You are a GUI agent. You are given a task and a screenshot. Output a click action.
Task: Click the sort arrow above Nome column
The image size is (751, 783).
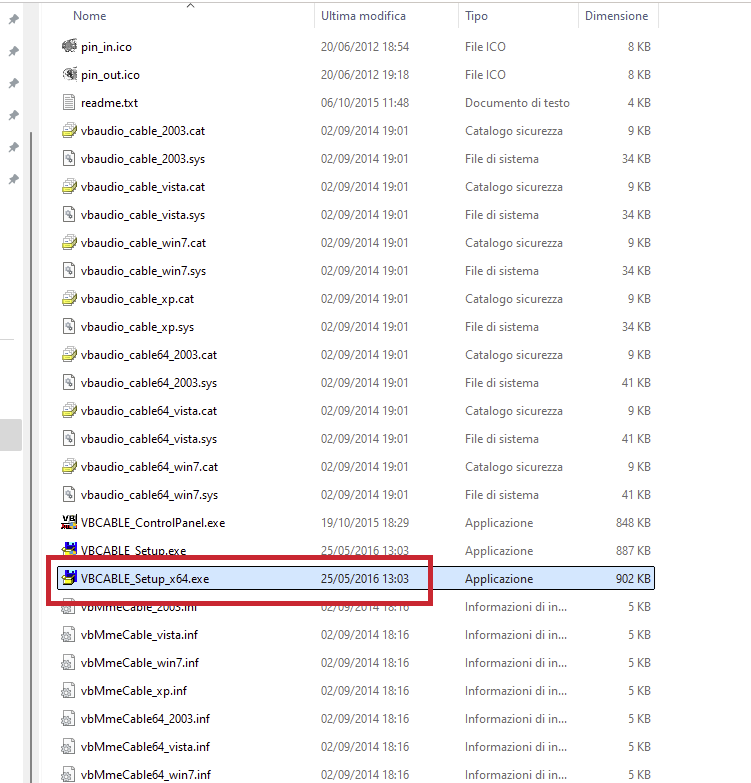click(x=190, y=5)
